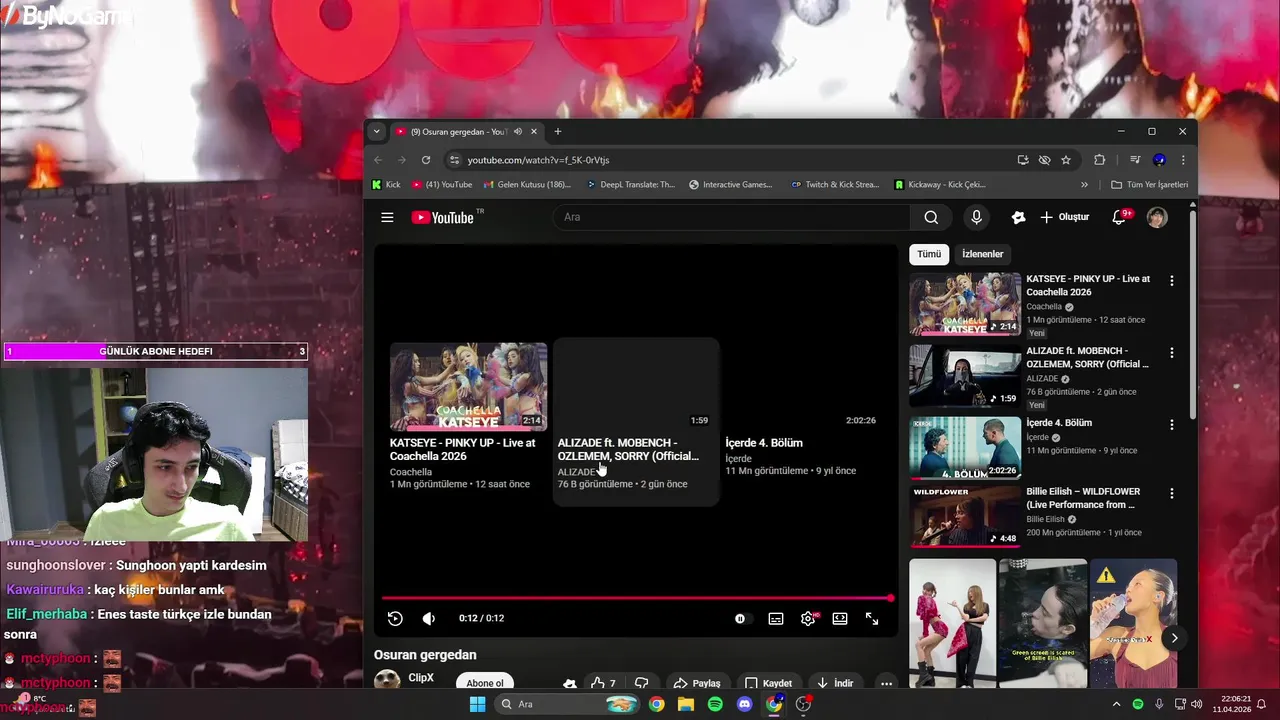The height and width of the screenshot is (720, 1280).
Task: Switch to theater mode
Action: pos(840,619)
